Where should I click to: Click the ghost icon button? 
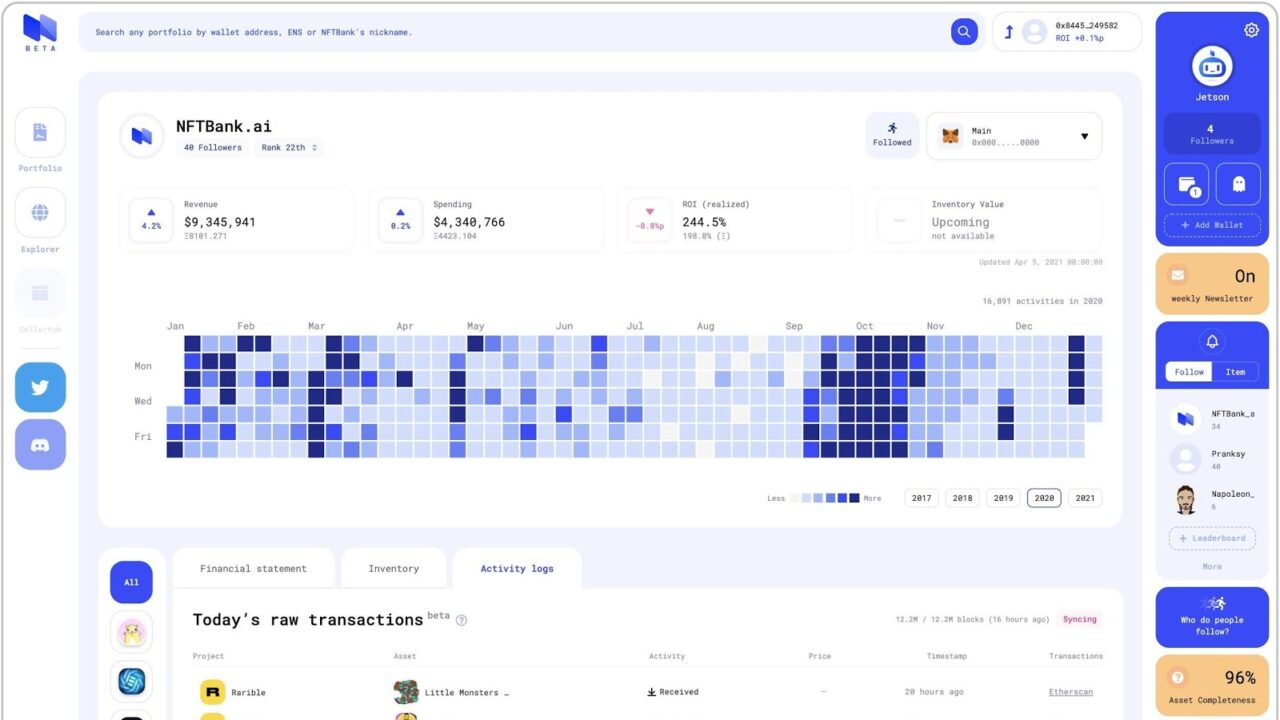pos(1238,184)
